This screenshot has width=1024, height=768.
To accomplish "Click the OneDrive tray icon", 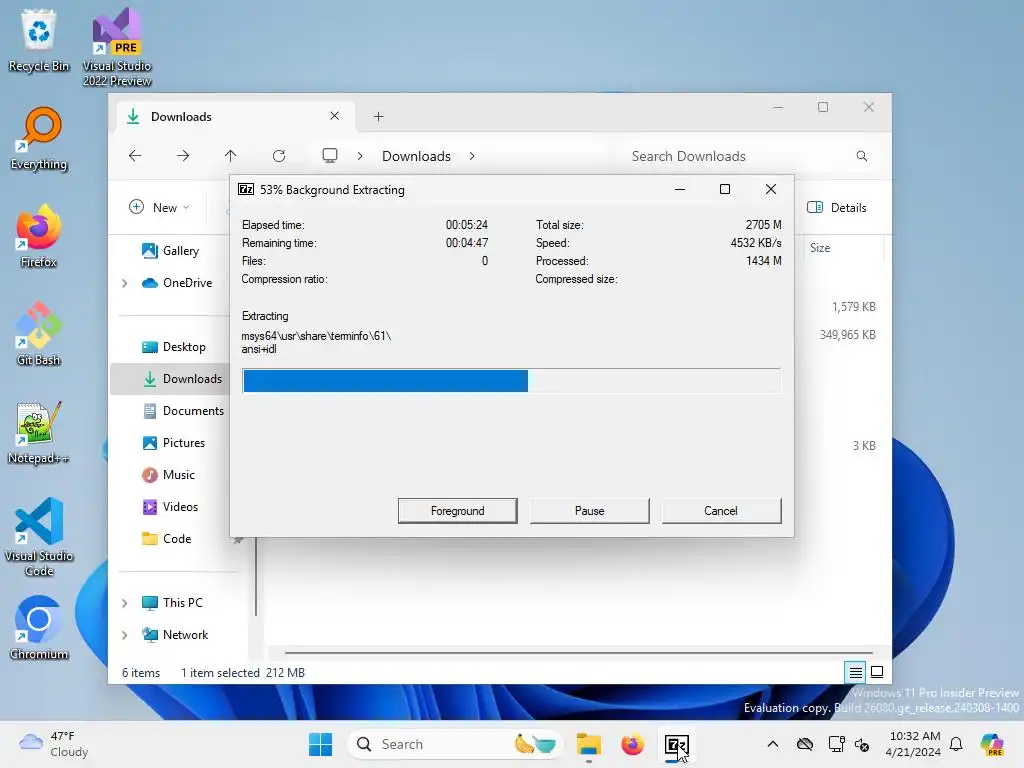I will point(805,744).
